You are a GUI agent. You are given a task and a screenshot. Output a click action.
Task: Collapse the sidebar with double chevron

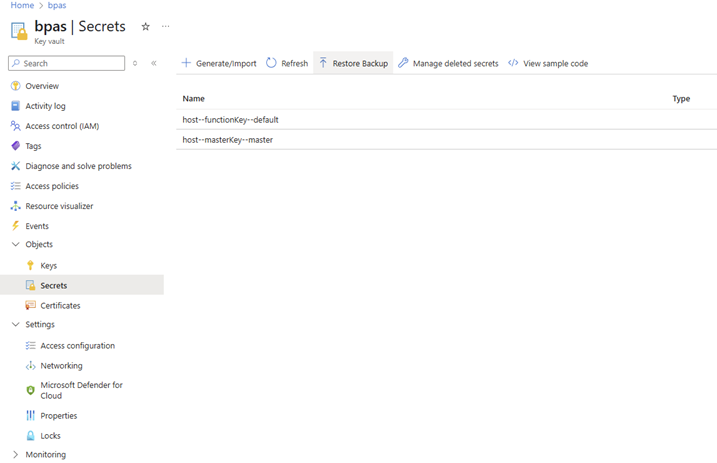point(154,63)
